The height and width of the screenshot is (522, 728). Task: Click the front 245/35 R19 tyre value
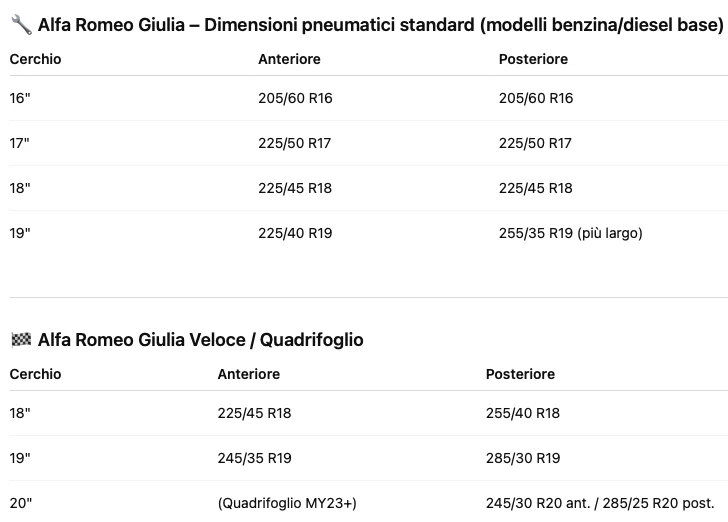(254, 458)
